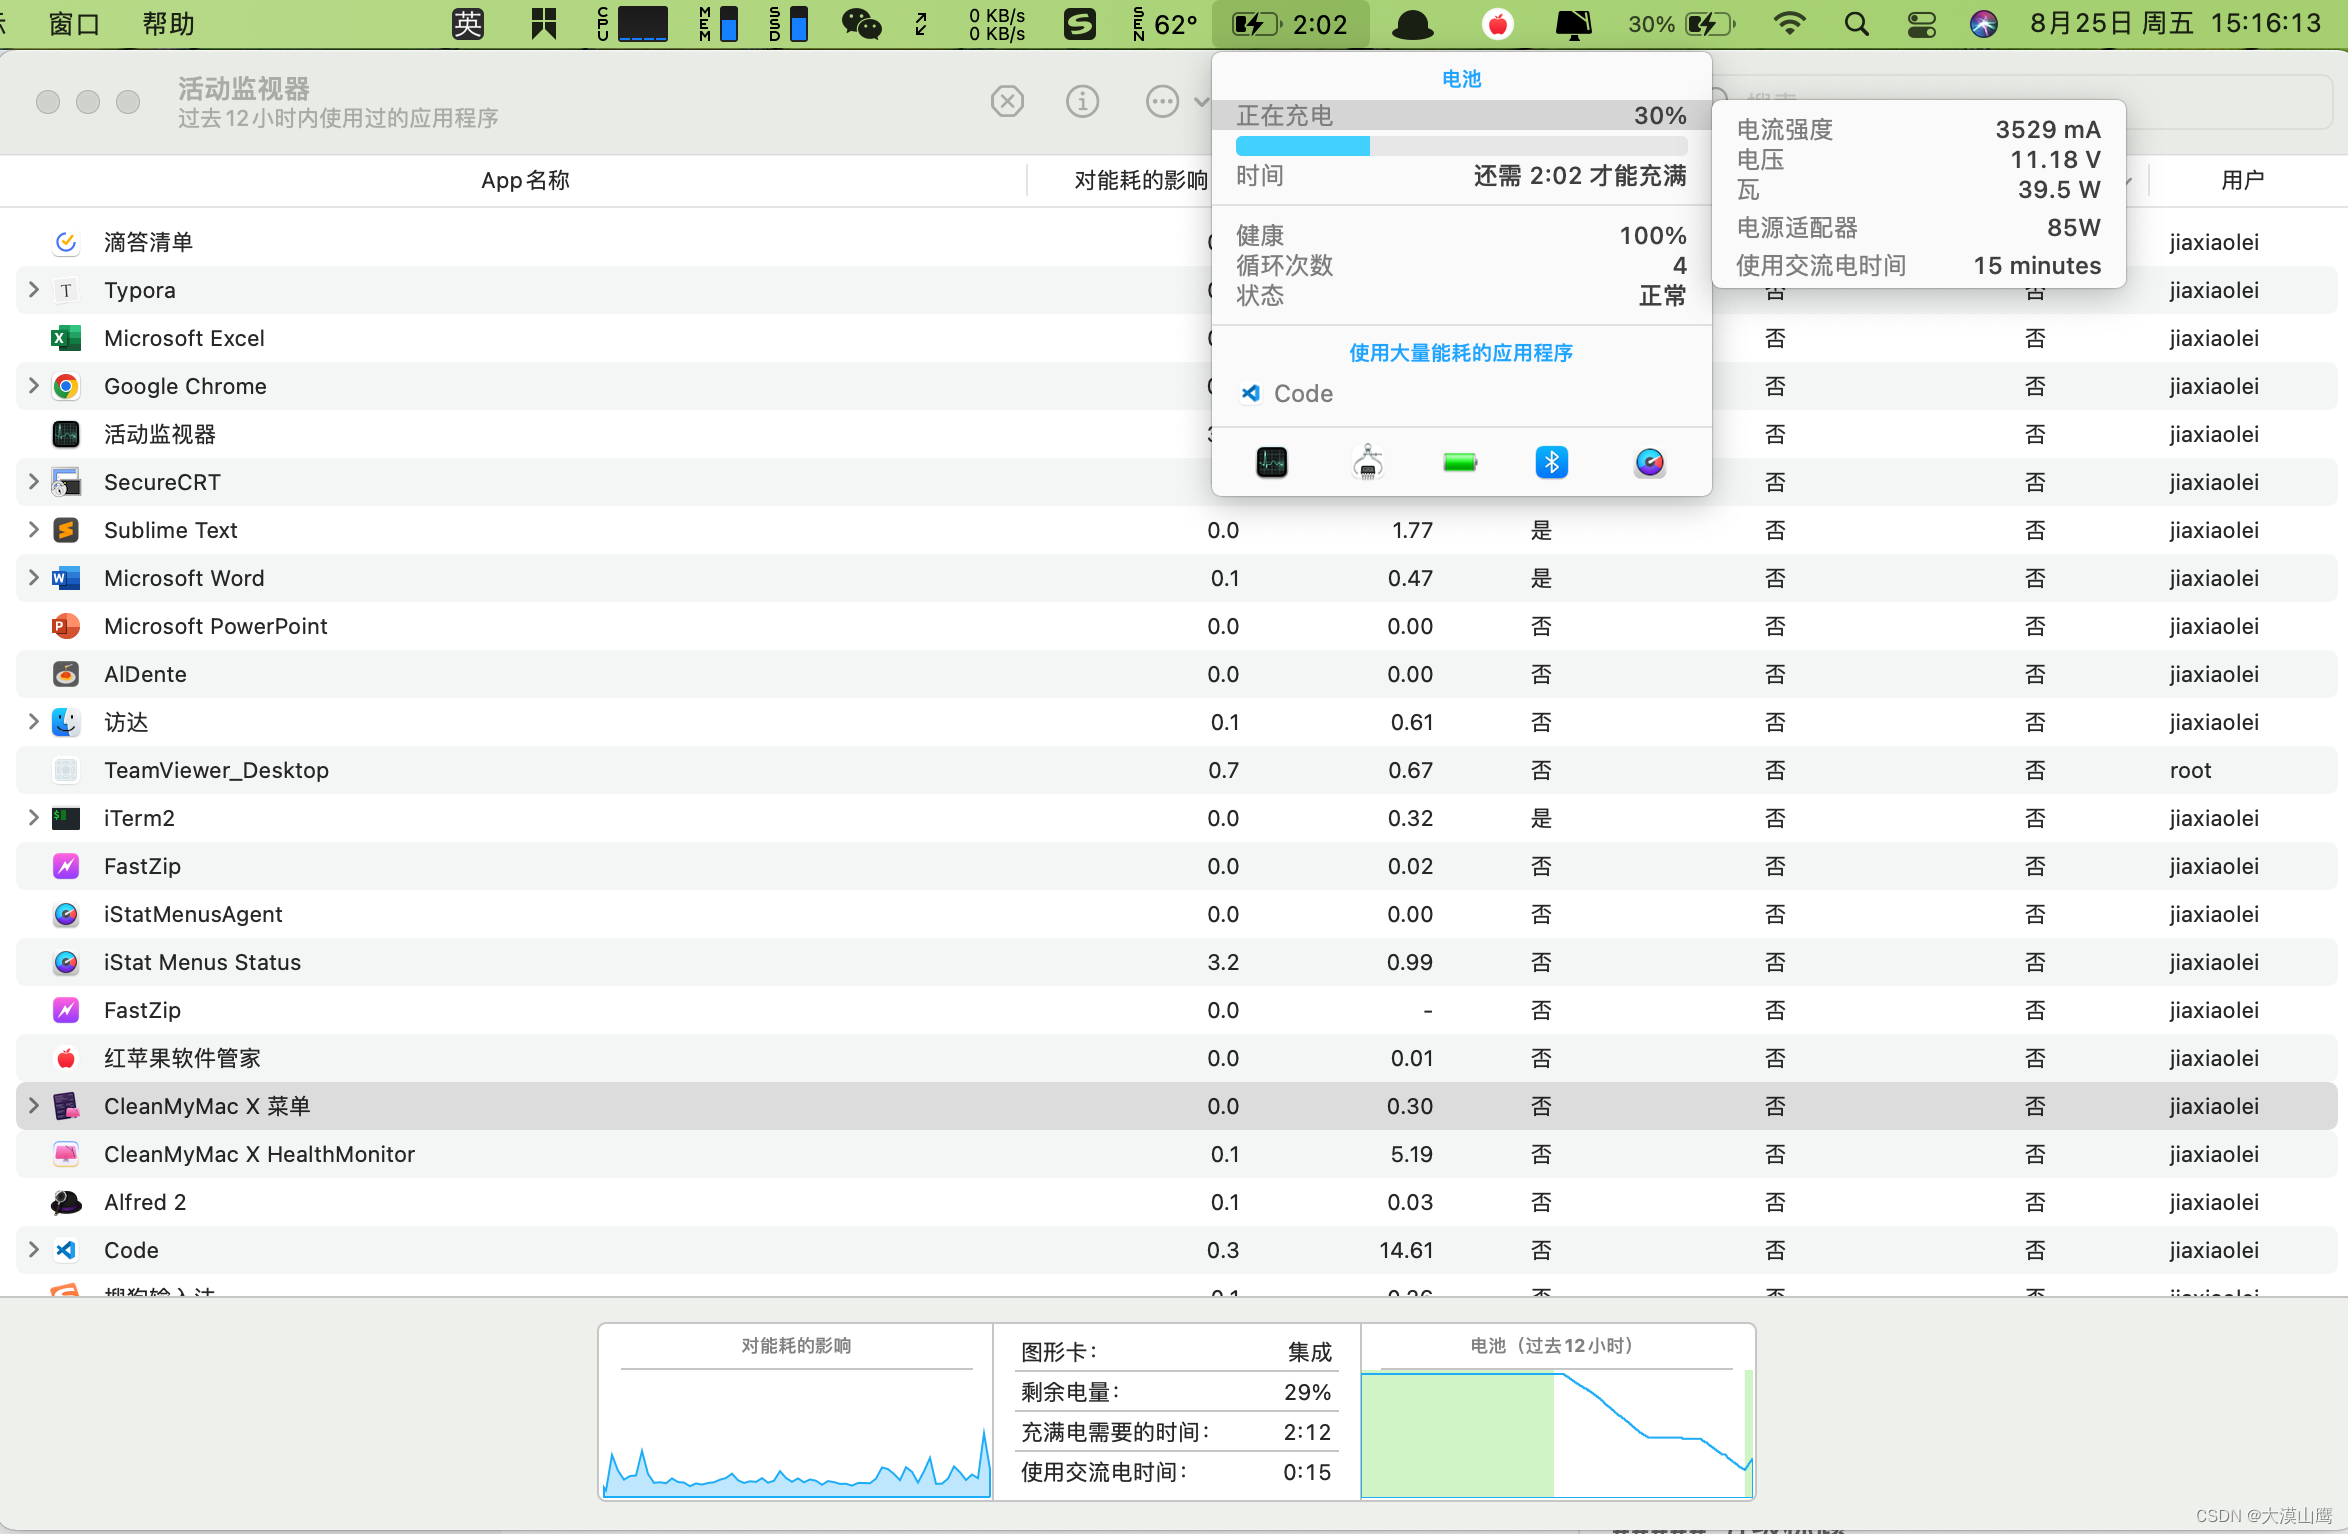Click the stop process X toolbar button

1007,101
